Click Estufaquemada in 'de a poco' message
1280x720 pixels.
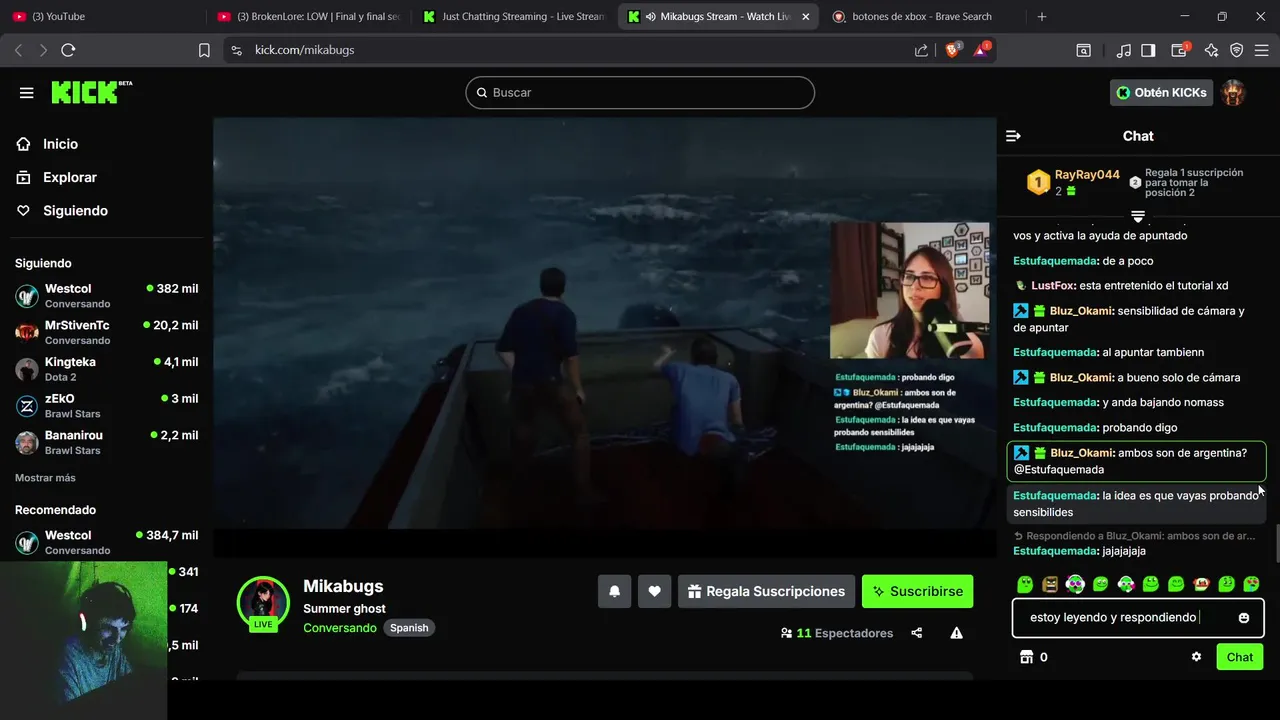point(1055,261)
